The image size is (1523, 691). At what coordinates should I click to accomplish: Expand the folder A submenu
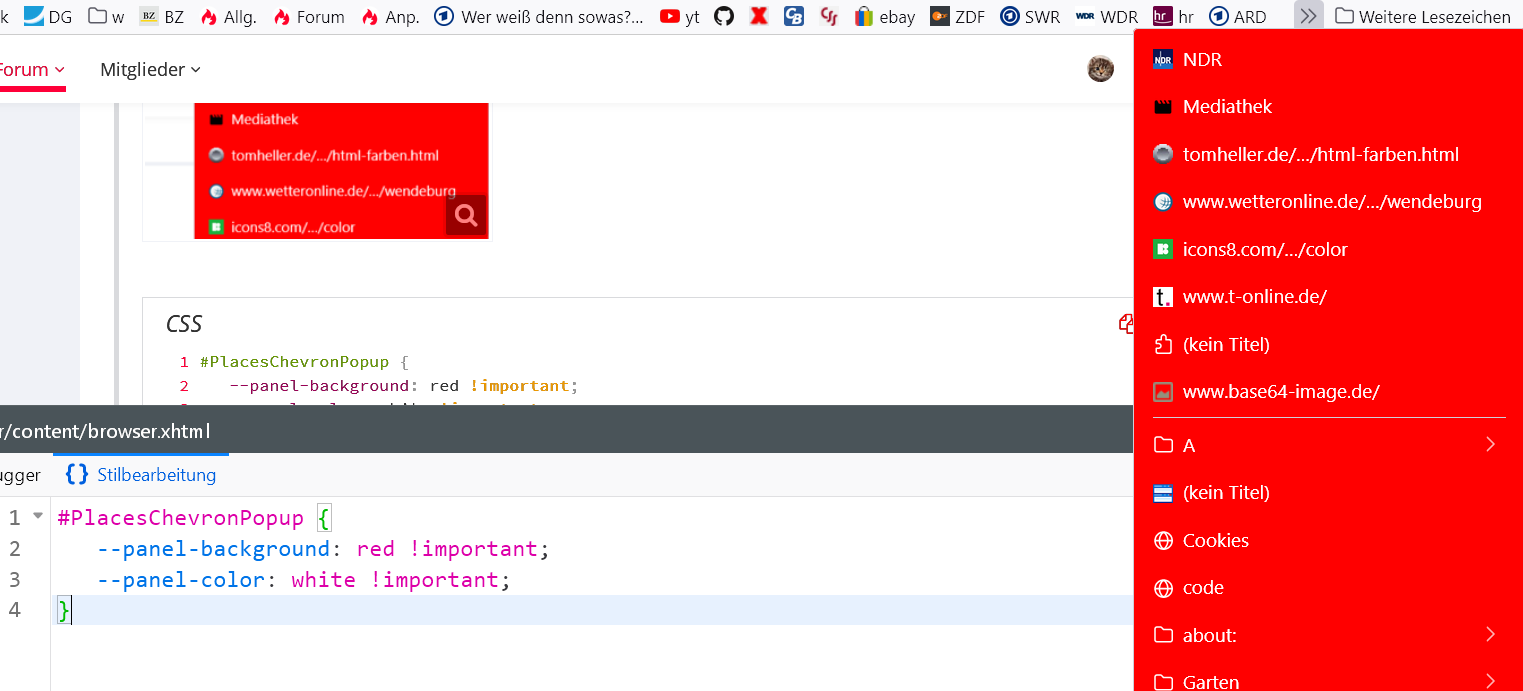(x=1328, y=445)
